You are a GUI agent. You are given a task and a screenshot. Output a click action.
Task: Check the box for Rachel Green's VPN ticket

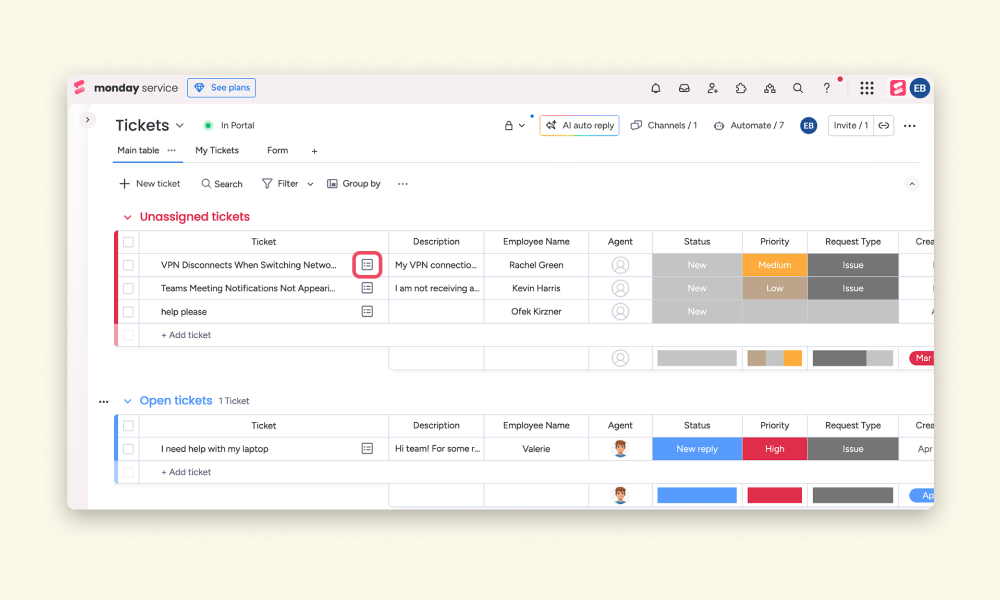(128, 265)
